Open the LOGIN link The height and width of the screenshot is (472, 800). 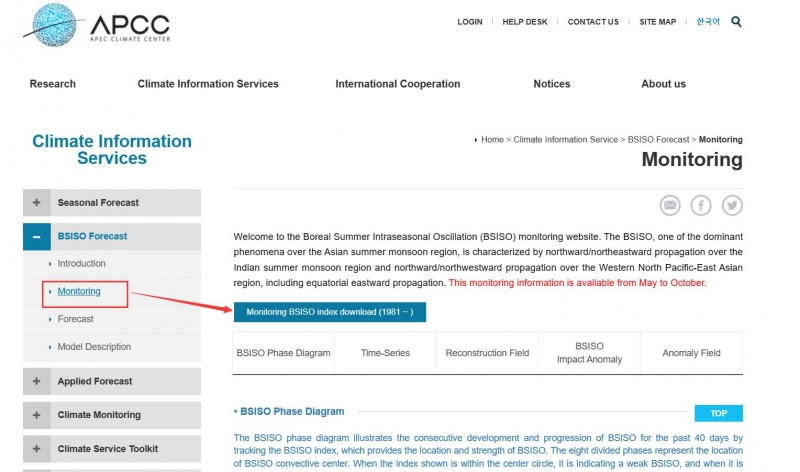point(469,22)
